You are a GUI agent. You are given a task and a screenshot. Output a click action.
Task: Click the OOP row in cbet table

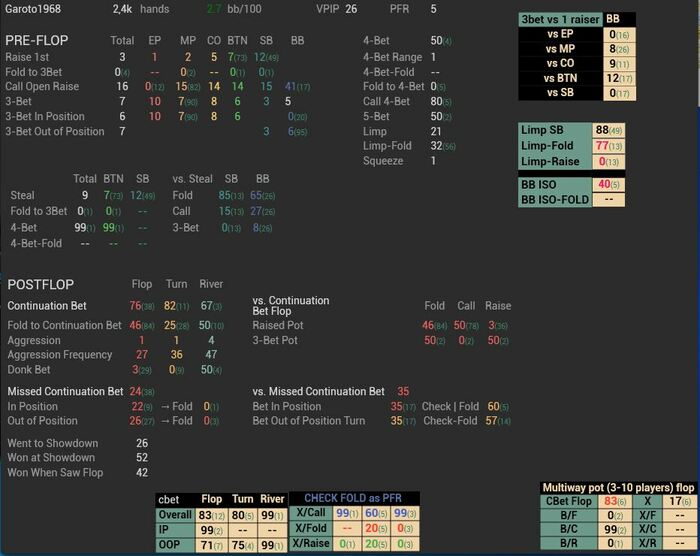[x=221, y=545]
